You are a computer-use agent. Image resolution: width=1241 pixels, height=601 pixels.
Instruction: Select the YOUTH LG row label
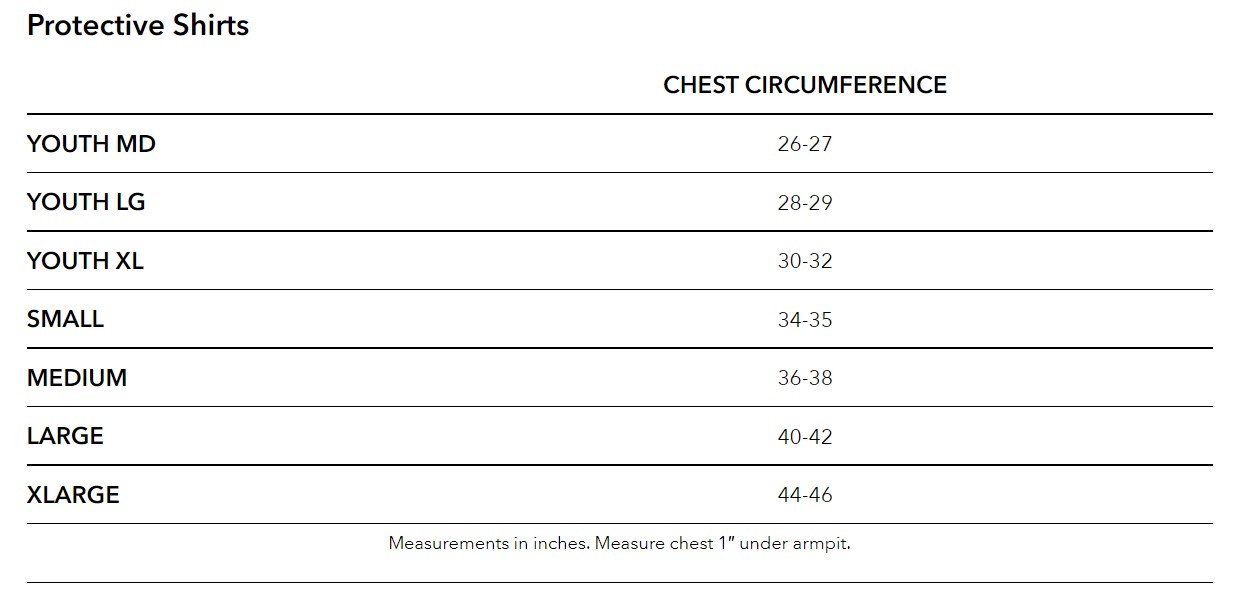tap(86, 202)
